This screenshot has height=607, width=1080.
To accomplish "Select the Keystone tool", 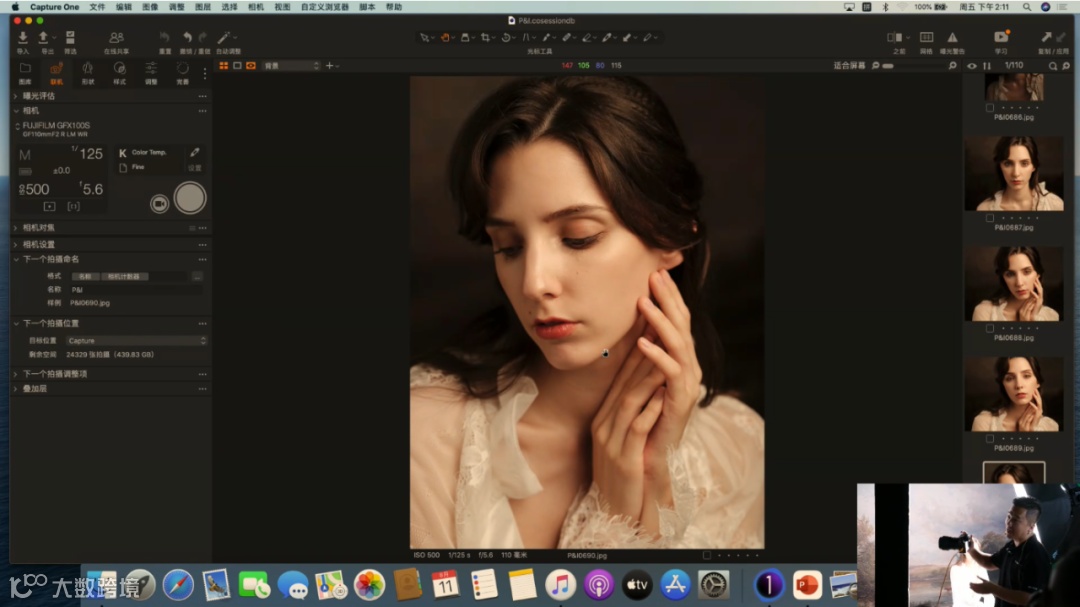I will pos(526,38).
